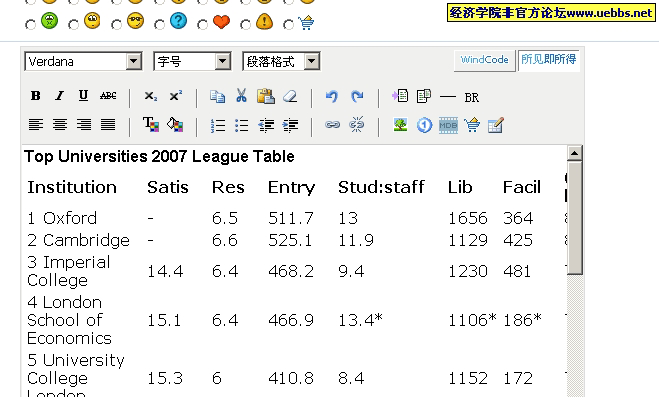Click the blue circled number 1 icon
Screen dimensions: 659x397
424,125
